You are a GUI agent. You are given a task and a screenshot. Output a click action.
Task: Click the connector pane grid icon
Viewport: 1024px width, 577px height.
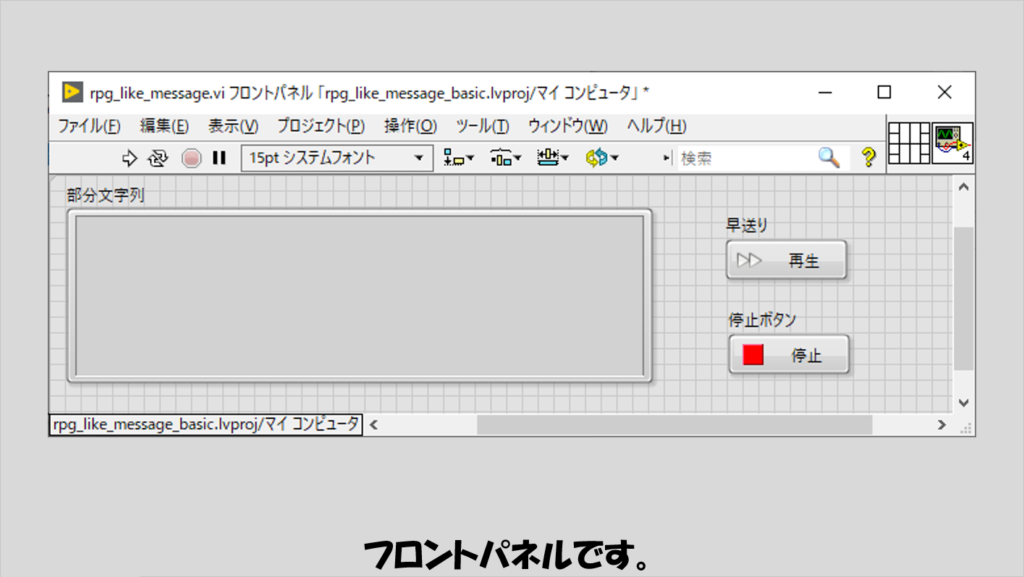click(909, 143)
